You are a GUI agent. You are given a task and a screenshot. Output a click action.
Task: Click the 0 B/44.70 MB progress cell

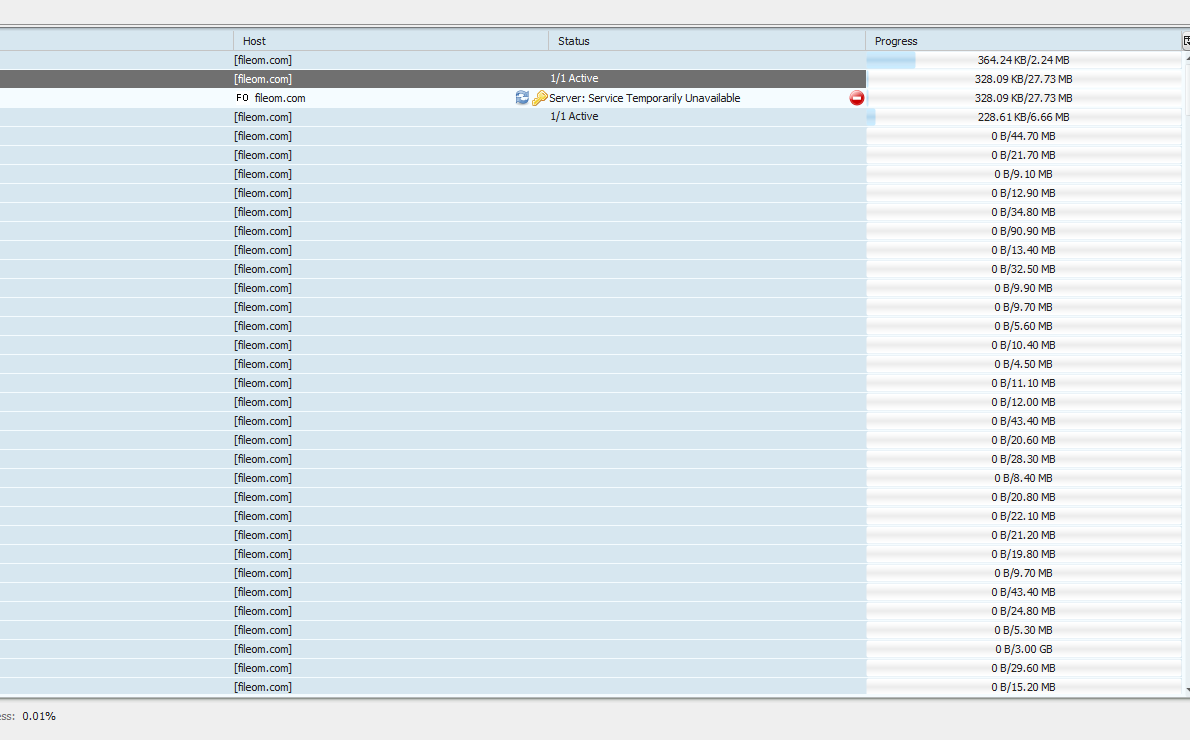[1024, 136]
